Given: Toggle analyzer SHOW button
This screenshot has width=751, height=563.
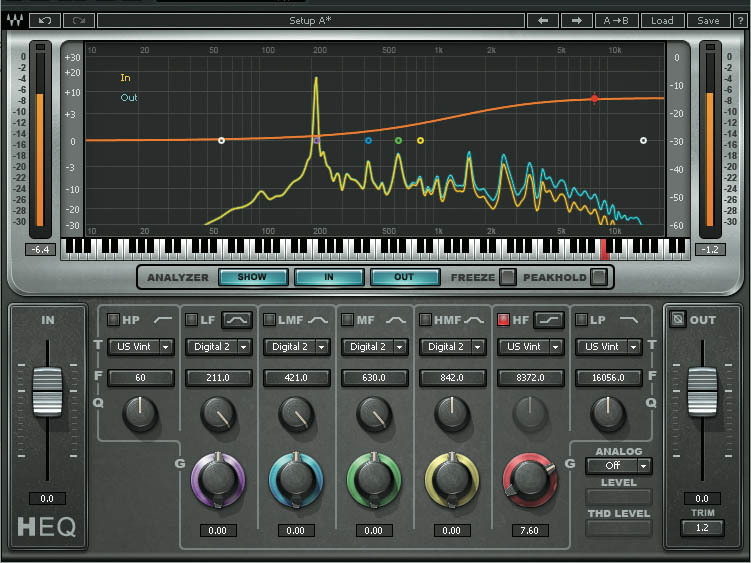Looking at the screenshot, I should point(253,277).
